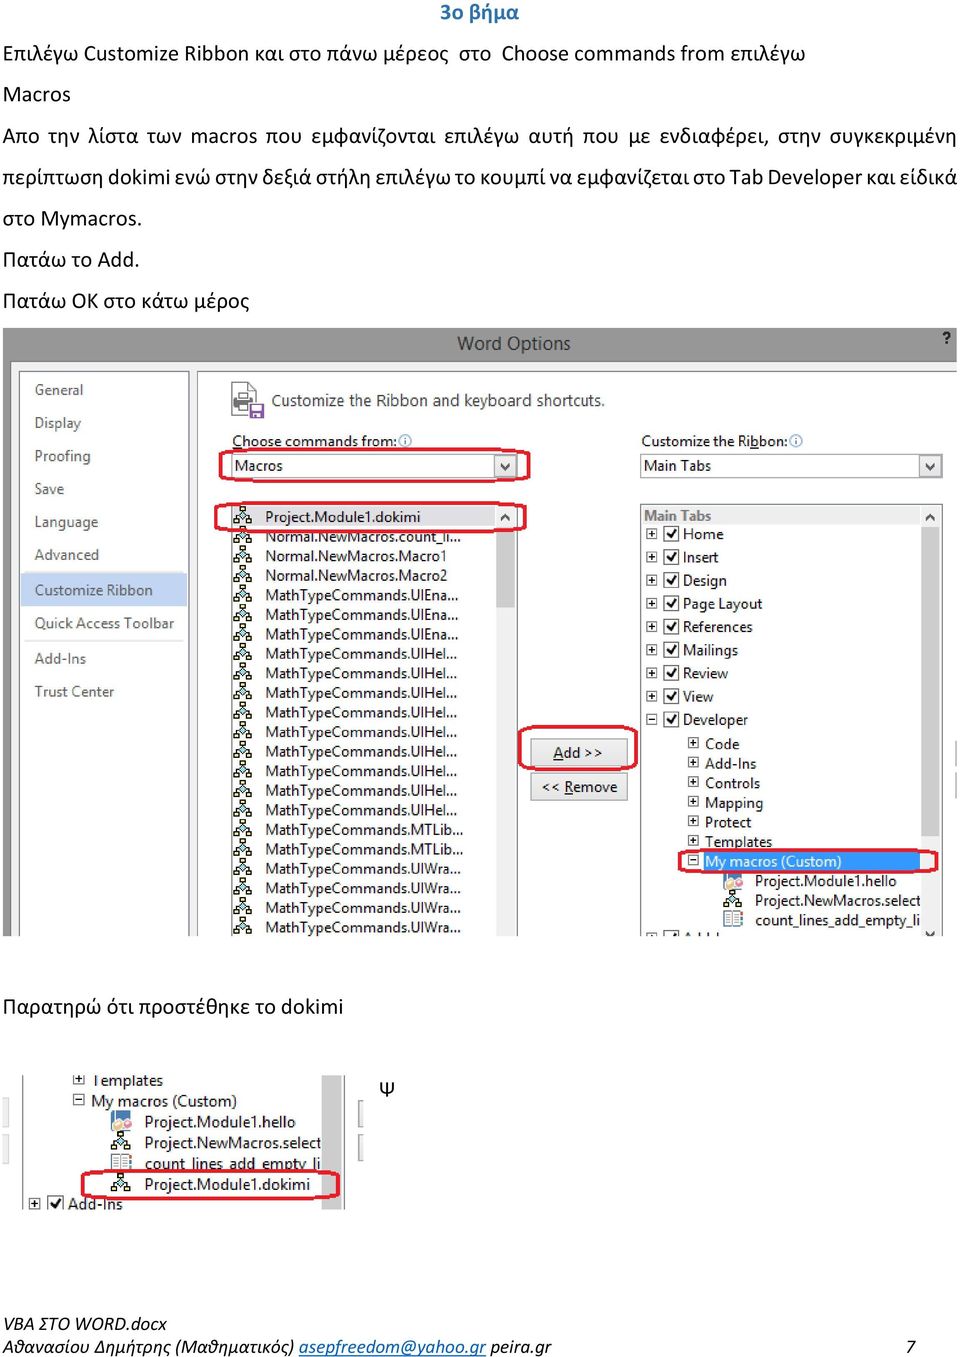Viewport: 960px width, 1357px height.
Task: Select My macros (Custom) in lower screenshot
Action: pos(164,1101)
